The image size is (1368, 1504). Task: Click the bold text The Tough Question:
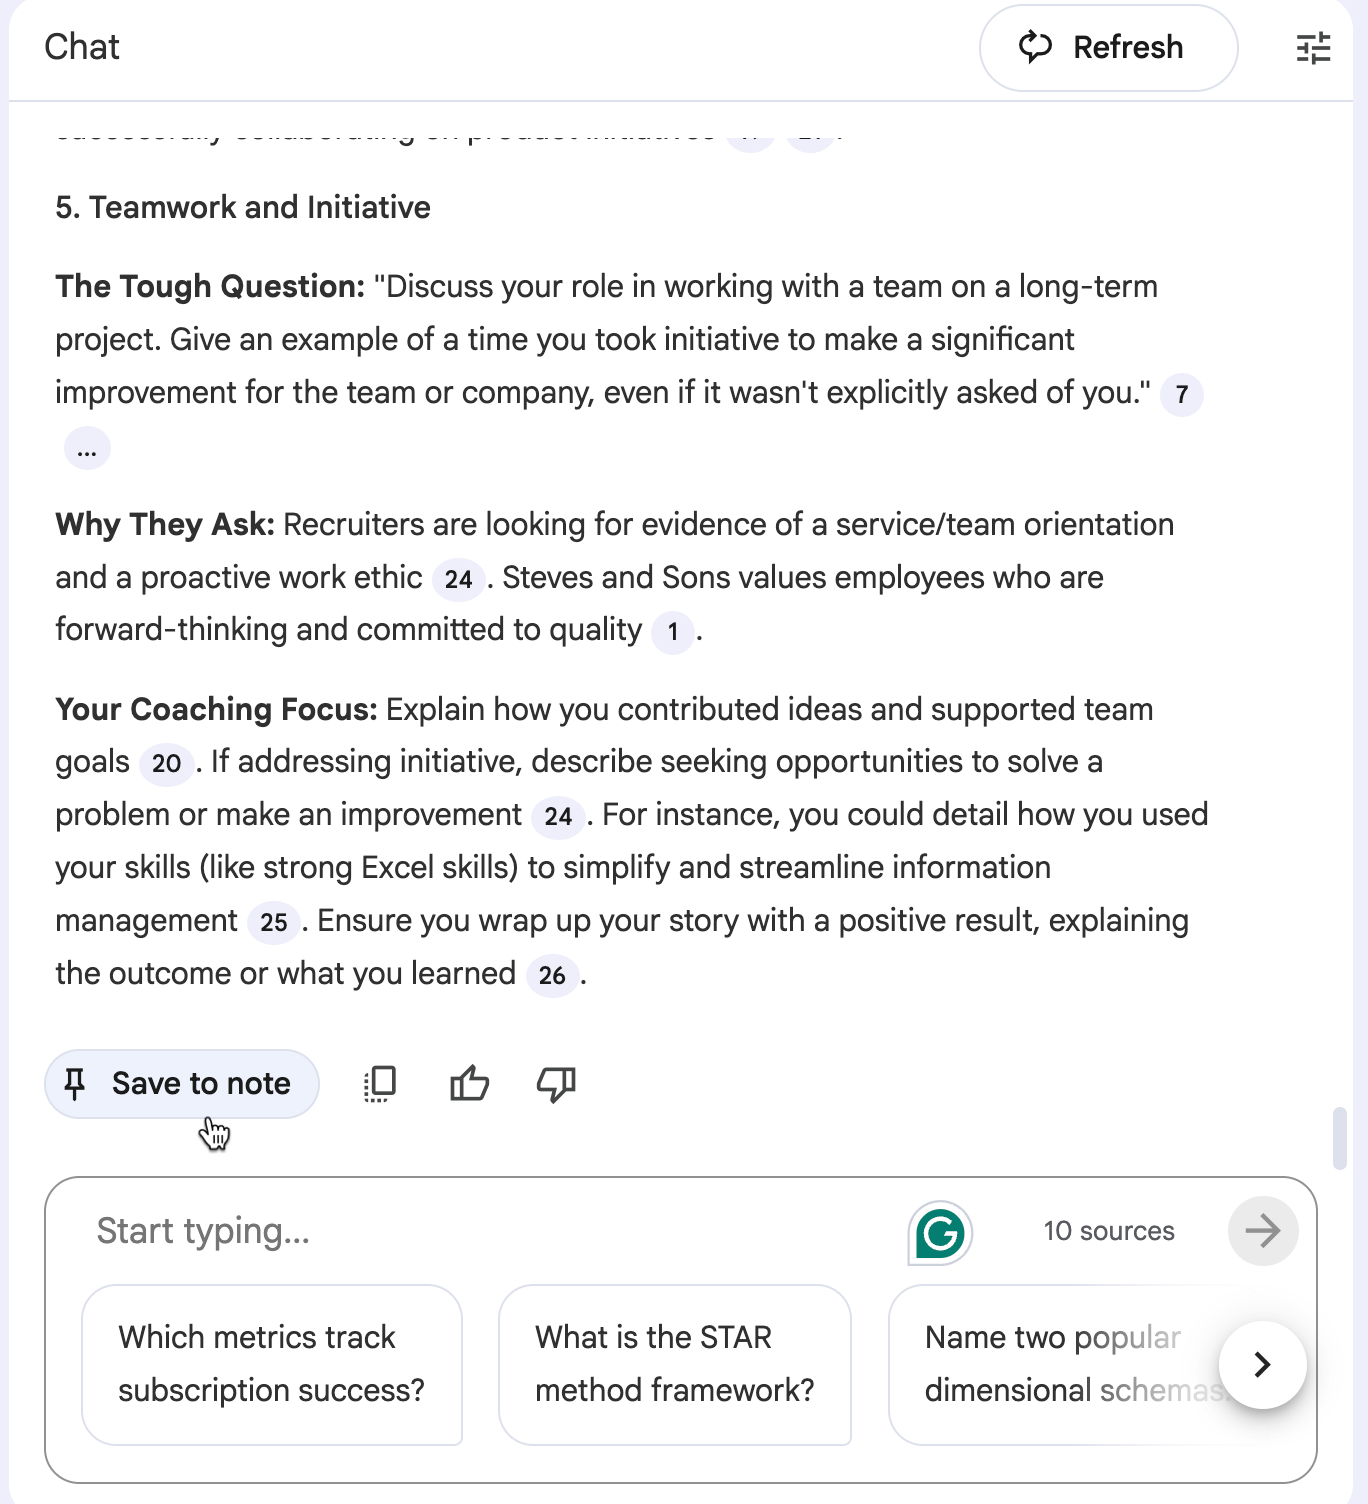point(210,287)
